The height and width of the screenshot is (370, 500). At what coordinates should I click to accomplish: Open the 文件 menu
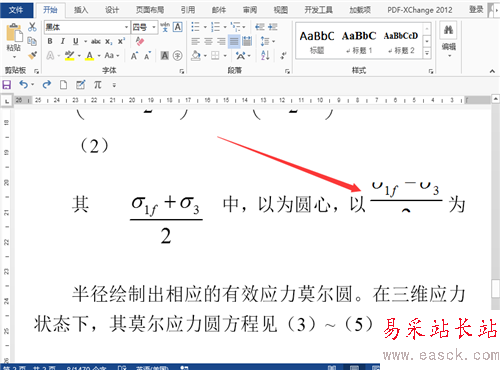16,10
